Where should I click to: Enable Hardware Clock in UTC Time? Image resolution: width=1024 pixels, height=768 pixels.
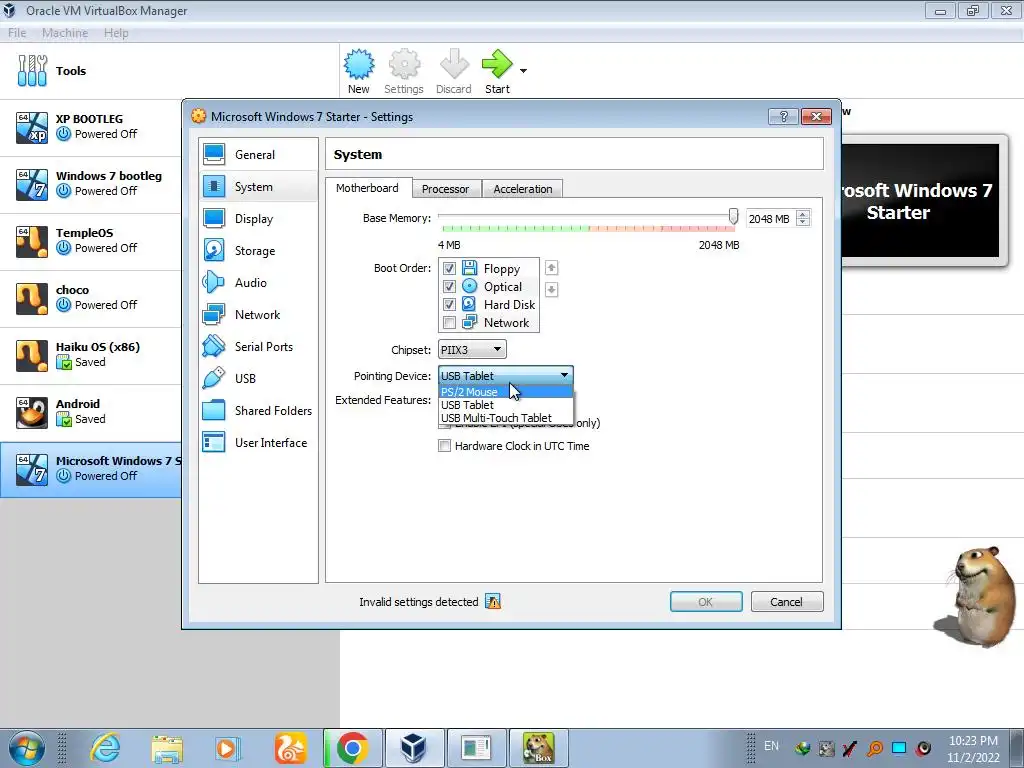pos(445,446)
